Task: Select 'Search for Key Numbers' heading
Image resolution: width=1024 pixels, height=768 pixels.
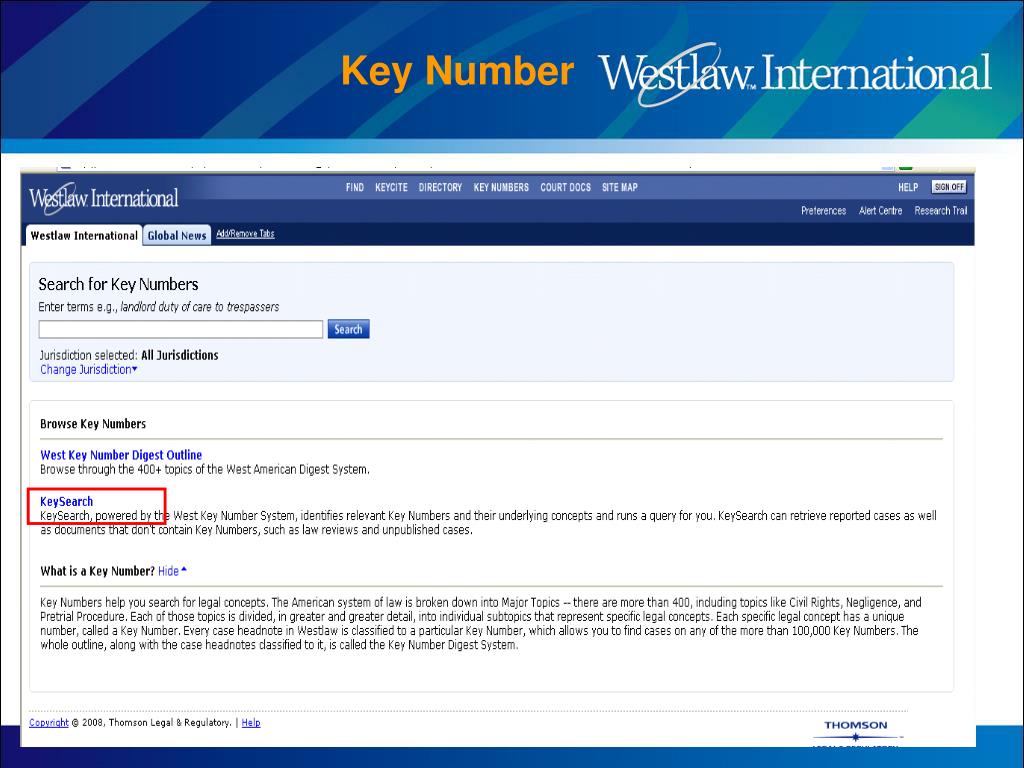Action: pyautogui.click(x=118, y=285)
